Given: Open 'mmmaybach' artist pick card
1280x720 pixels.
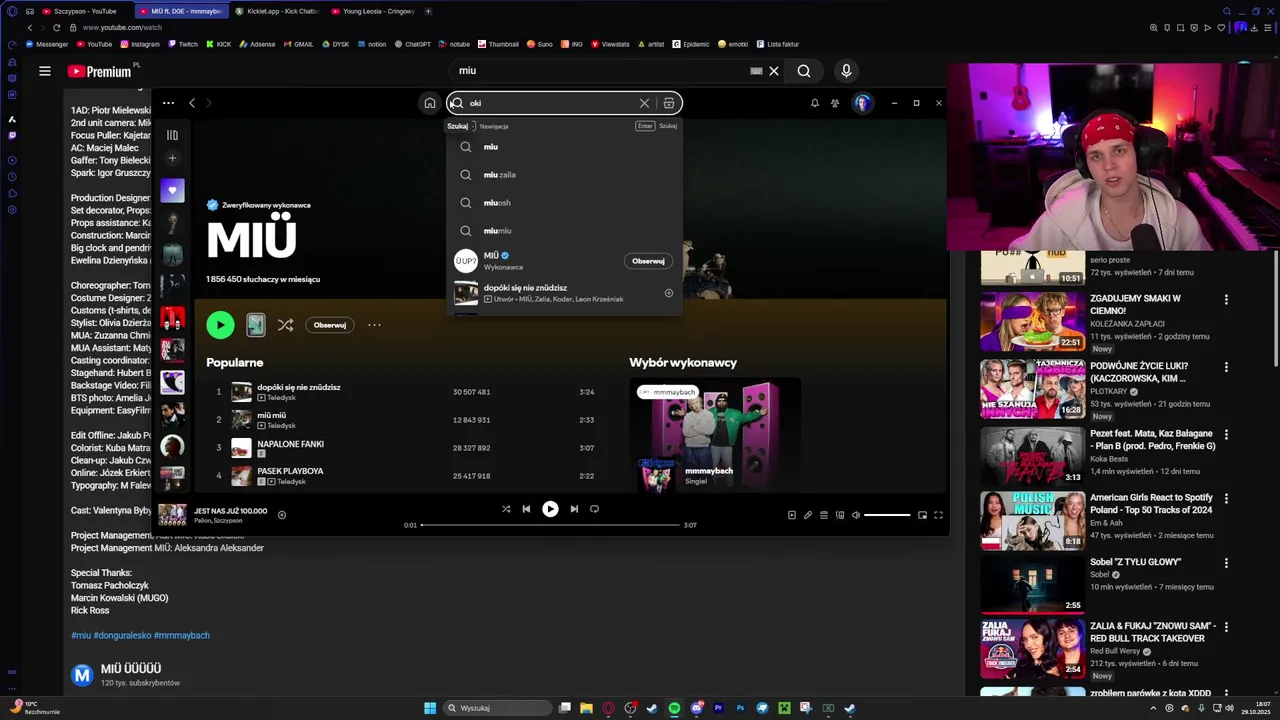Looking at the screenshot, I should point(714,435).
